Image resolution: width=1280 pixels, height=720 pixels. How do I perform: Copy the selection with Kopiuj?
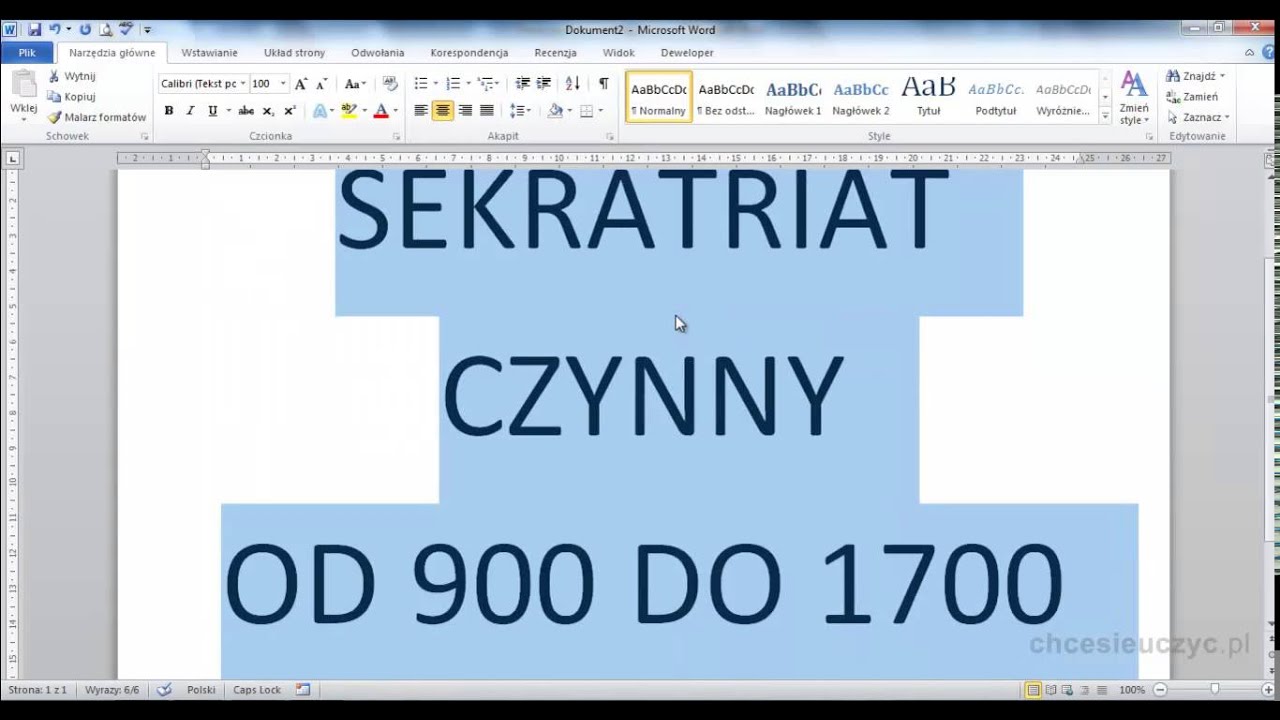[71, 97]
